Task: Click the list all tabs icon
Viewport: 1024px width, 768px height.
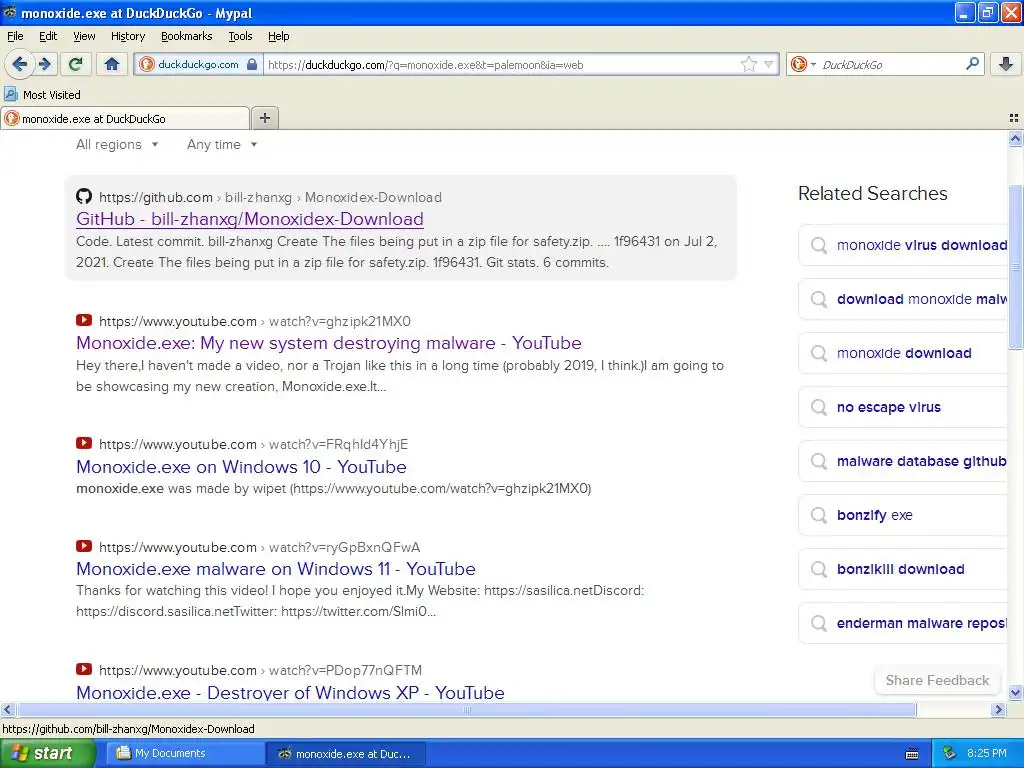Action: 1014,118
